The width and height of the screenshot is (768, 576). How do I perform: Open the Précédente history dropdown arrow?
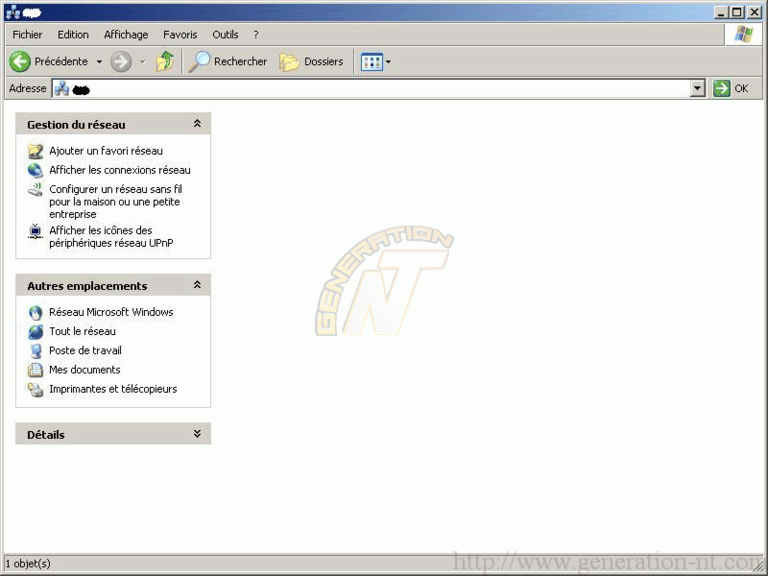tap(99, 62)
